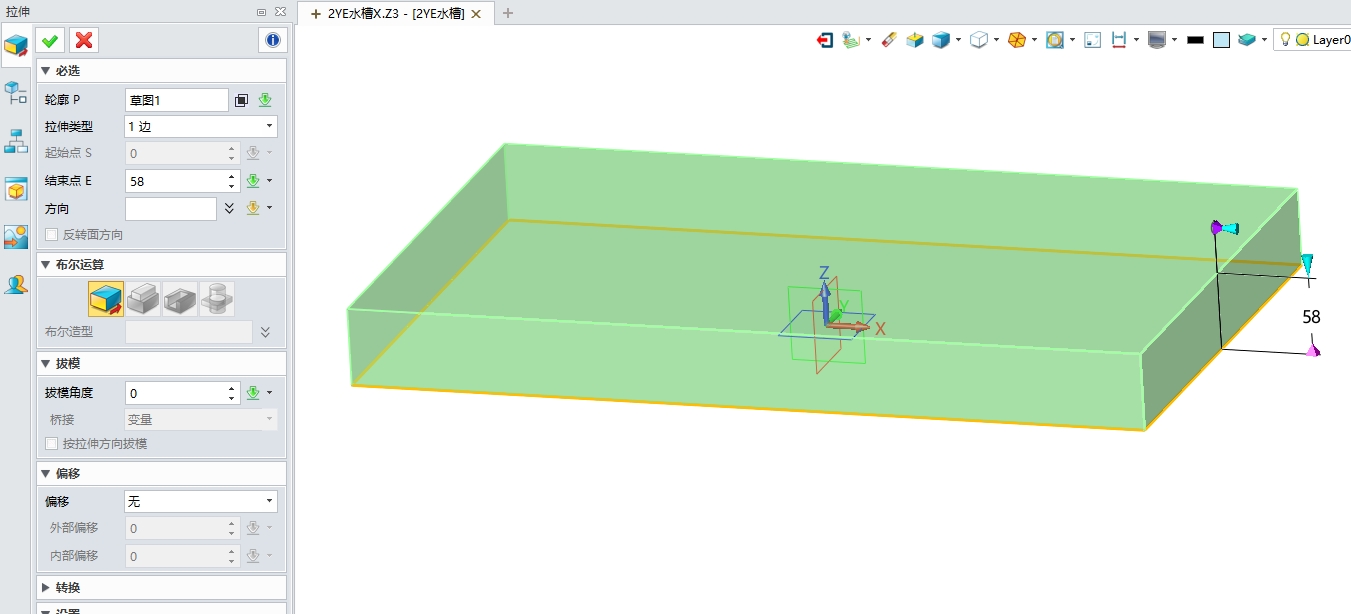Open the user manager sidebar icon
Screen dimensions: 1351x614
point(16,285)
